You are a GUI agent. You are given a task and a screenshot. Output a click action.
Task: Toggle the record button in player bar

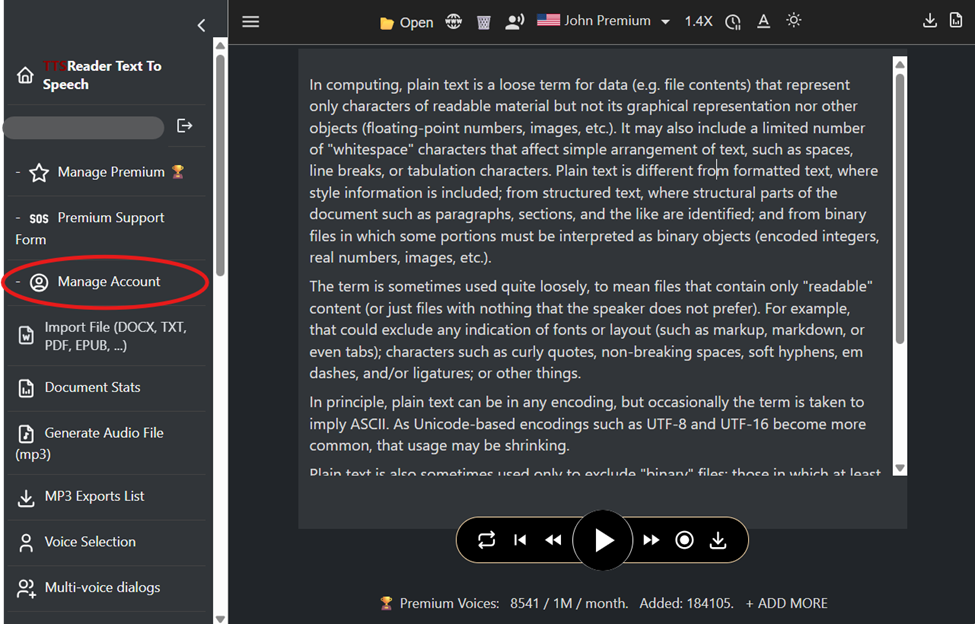684,540
